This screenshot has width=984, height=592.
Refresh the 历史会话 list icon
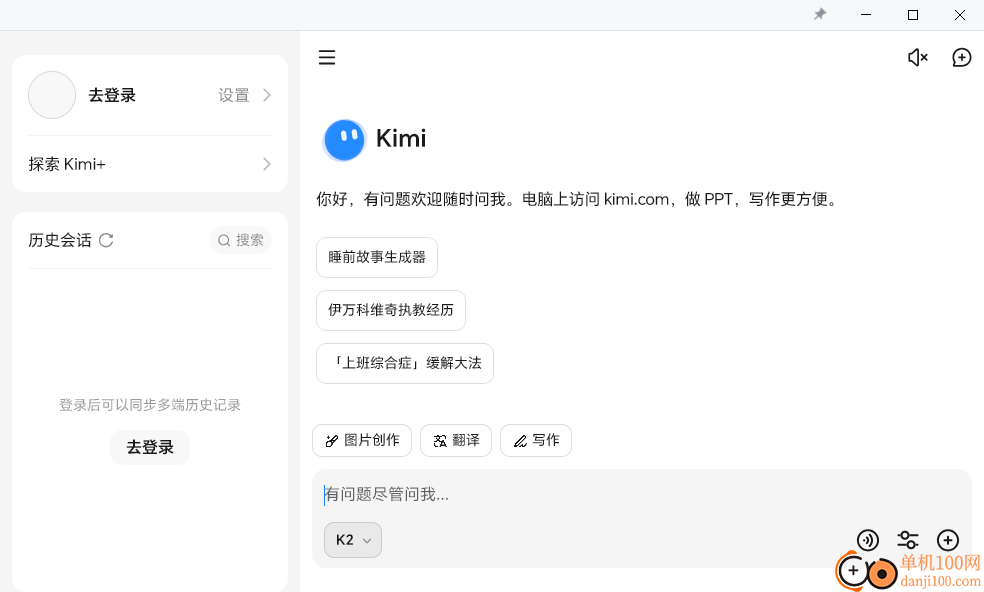(106, 240)
